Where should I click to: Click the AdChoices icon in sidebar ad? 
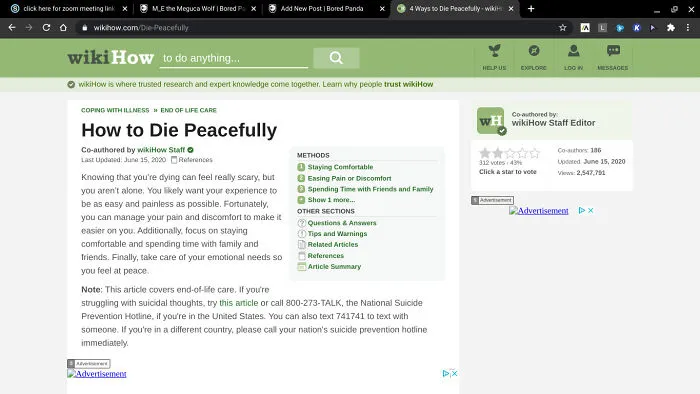click(582, 210)
